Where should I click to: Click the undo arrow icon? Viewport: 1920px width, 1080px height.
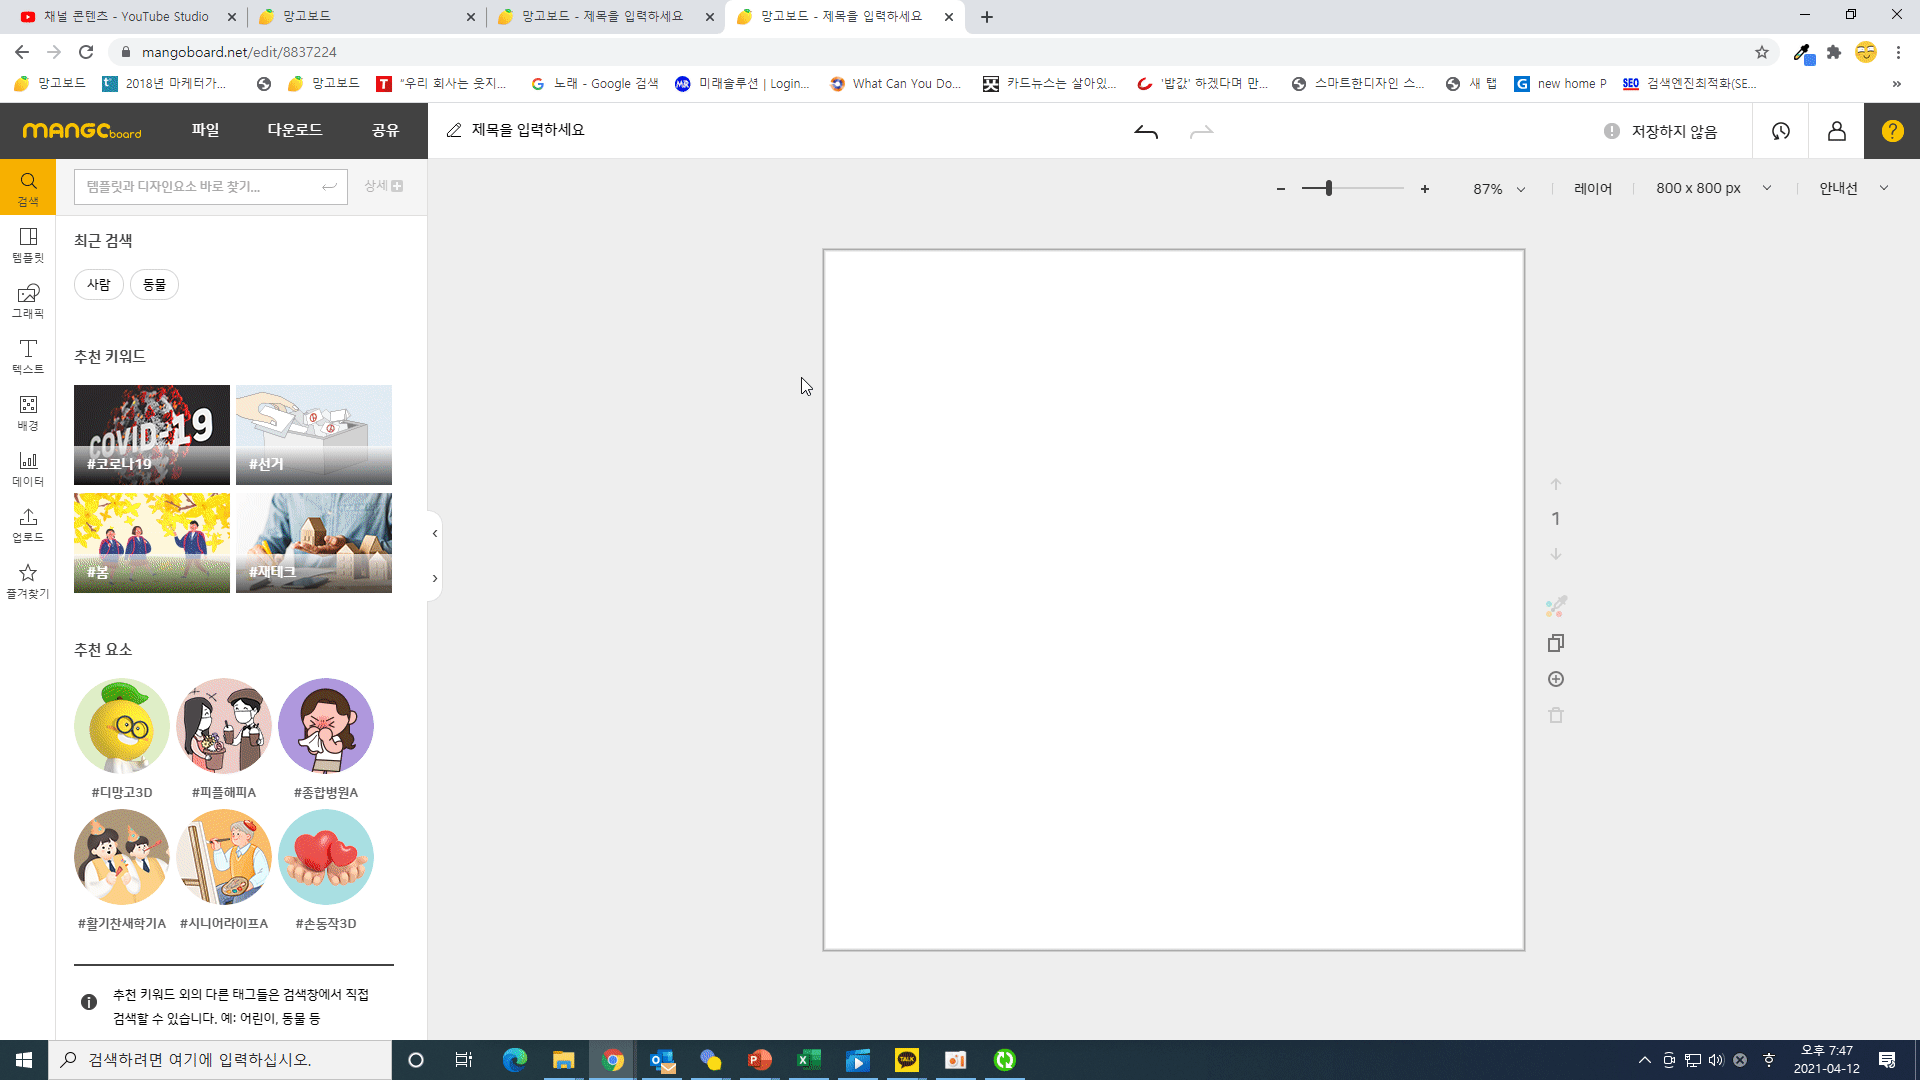tap(1146, 131)
